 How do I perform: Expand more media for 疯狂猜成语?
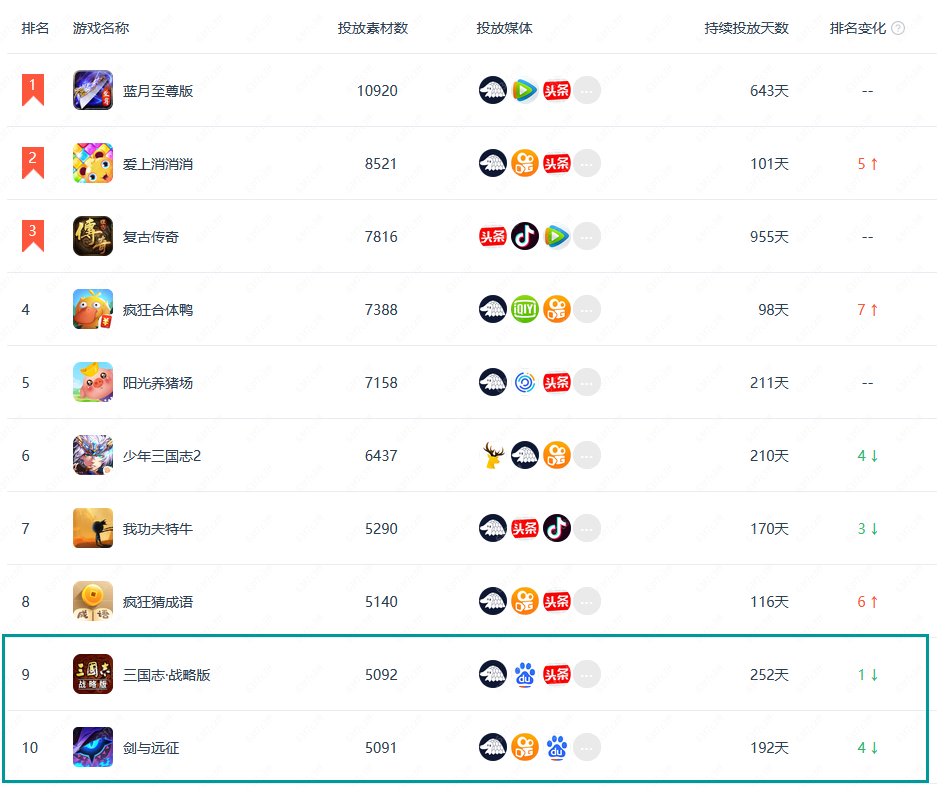pyautogui.click(x=587, y=601)
